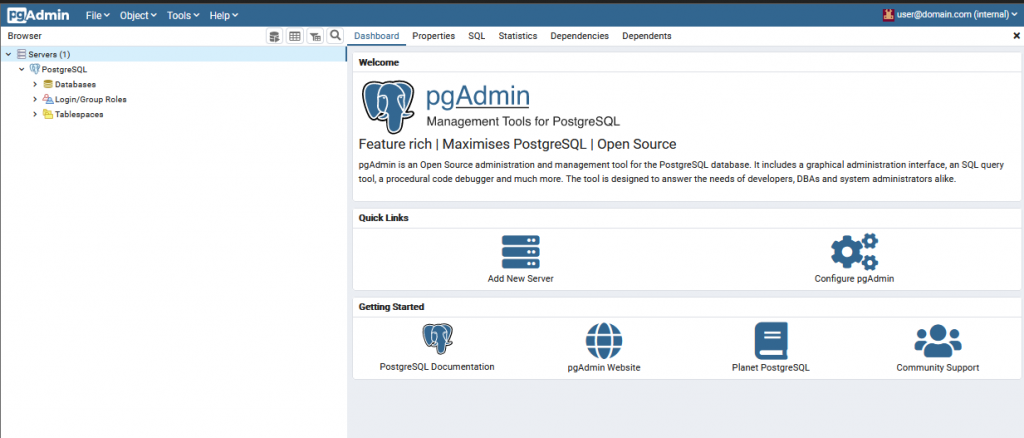
Task: Open the Planet PostgreSQL book icon
Action: 770,340
